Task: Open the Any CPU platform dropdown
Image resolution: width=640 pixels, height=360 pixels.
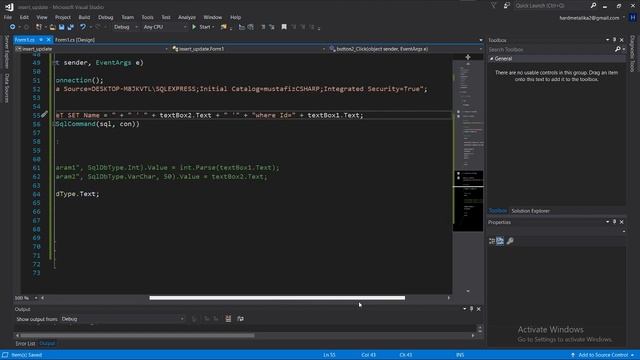Action: 165,27
